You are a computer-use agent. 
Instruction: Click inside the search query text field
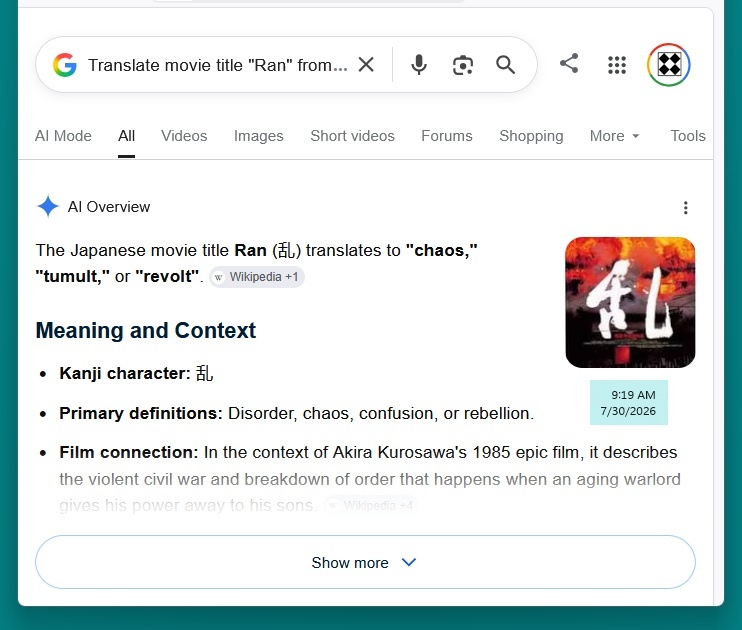[218, 65]
